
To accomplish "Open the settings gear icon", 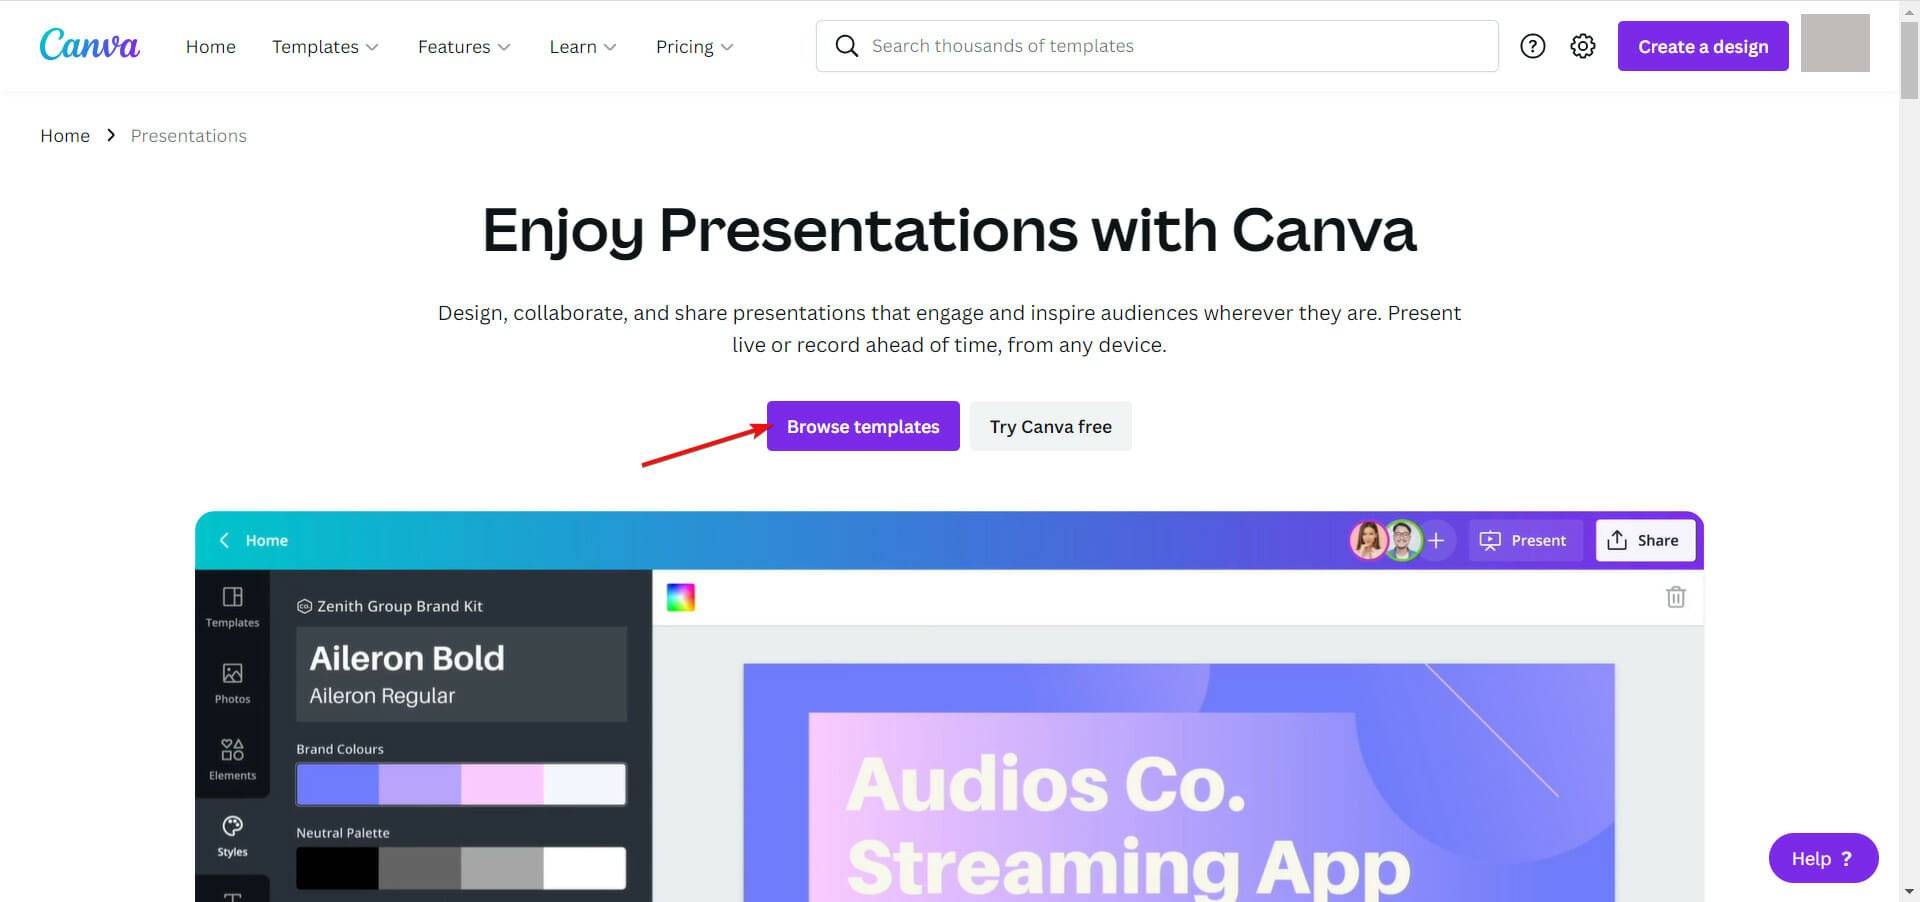I will pos(1582,46).
